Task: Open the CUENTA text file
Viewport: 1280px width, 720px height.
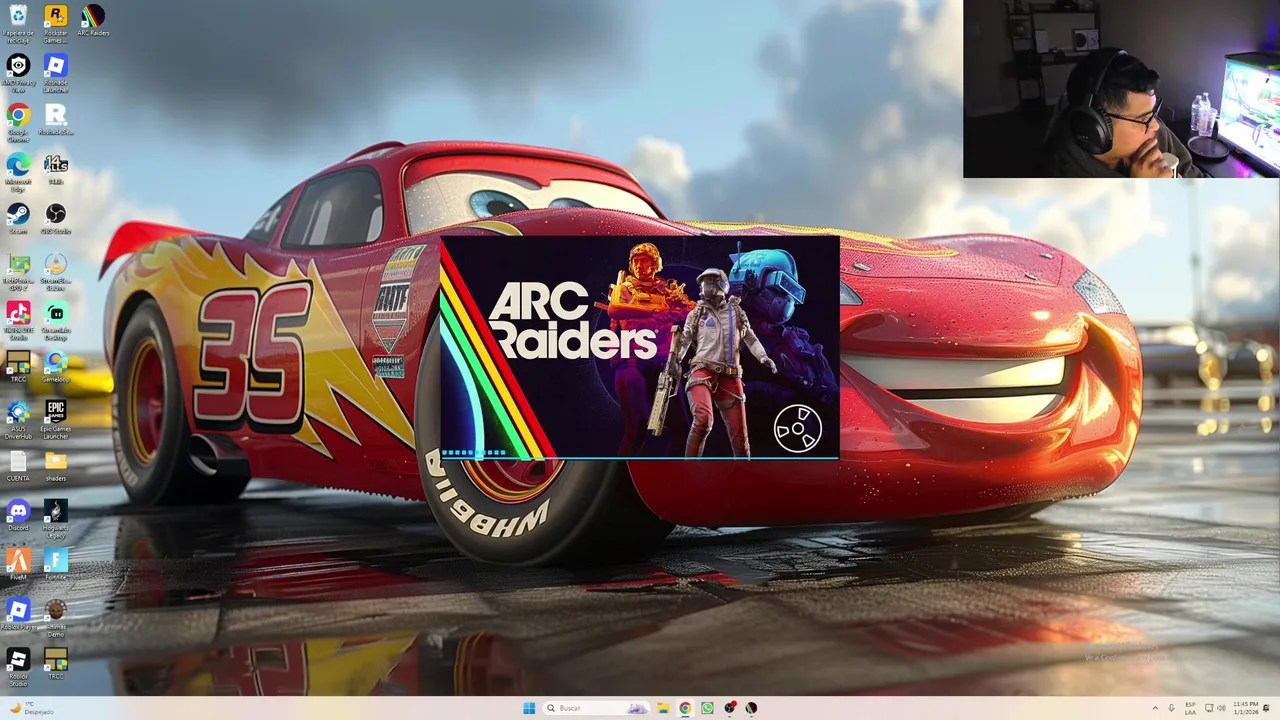Action: (18, 466)
